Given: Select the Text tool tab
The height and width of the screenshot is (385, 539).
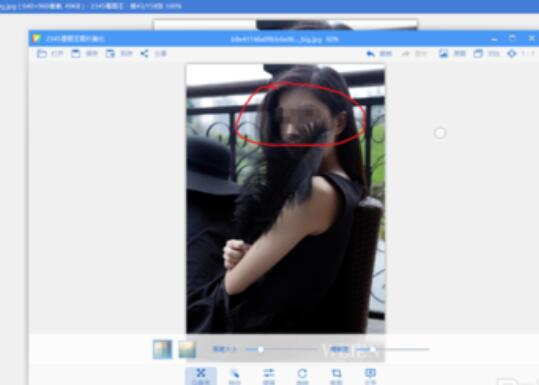Looking at the screenshot, I should (370, 376).
